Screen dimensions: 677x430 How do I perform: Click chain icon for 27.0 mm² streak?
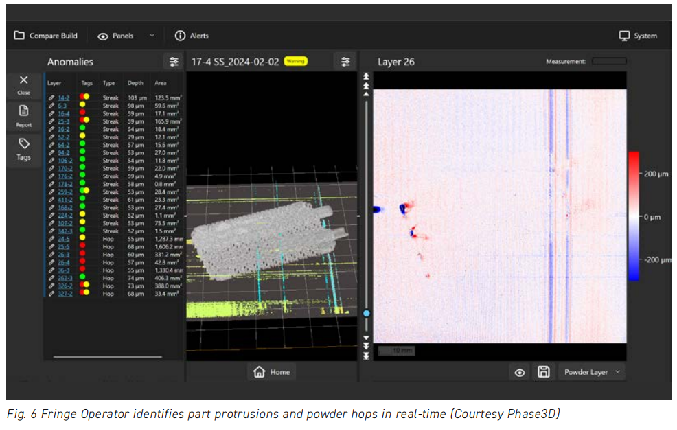tap(51, 153)
